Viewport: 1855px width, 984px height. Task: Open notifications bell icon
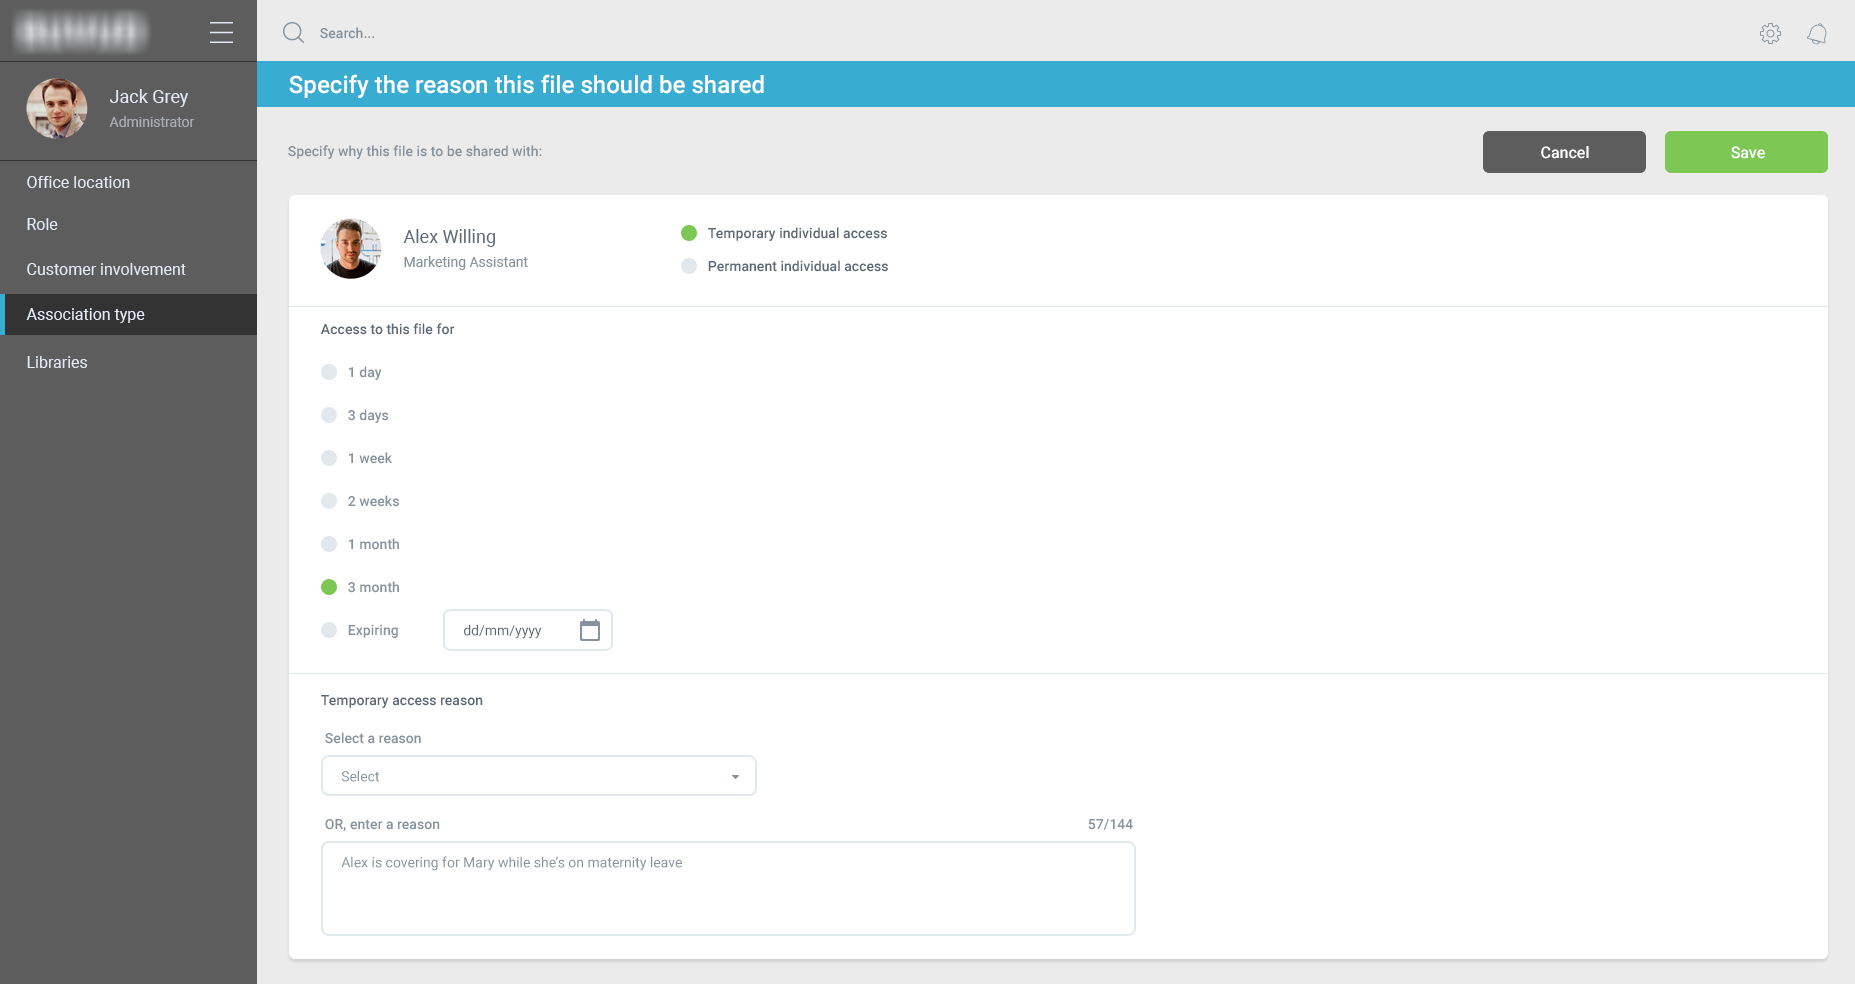[x=1817, y=34]
